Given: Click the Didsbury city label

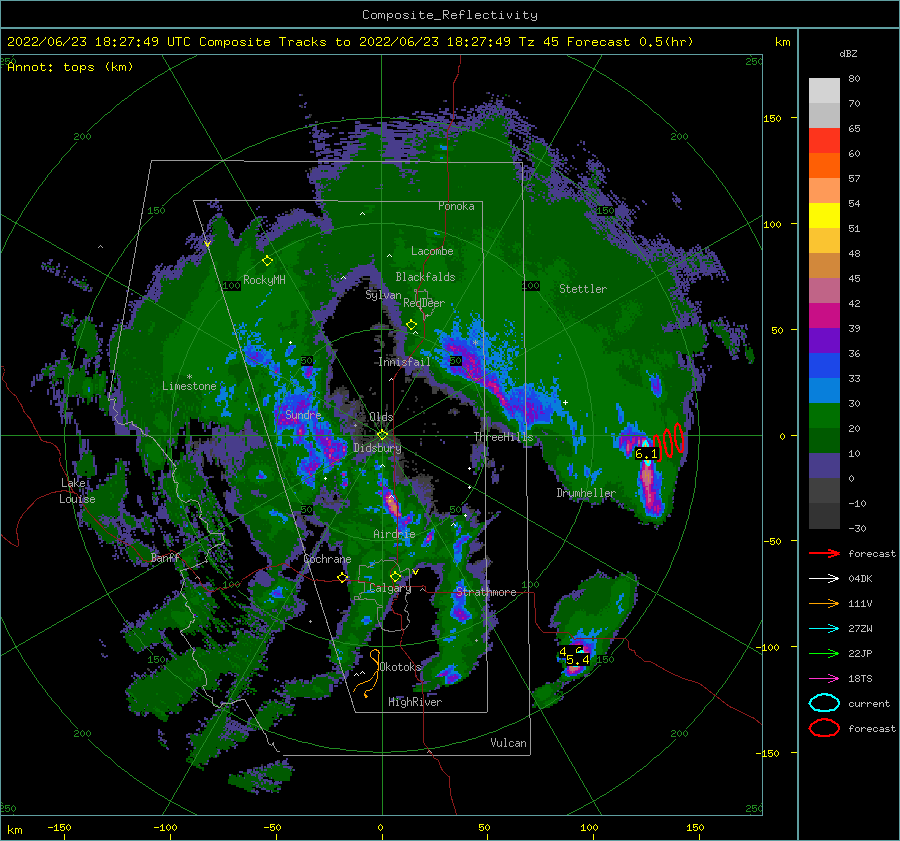Looking at the screenshot, I should (377, 448).
